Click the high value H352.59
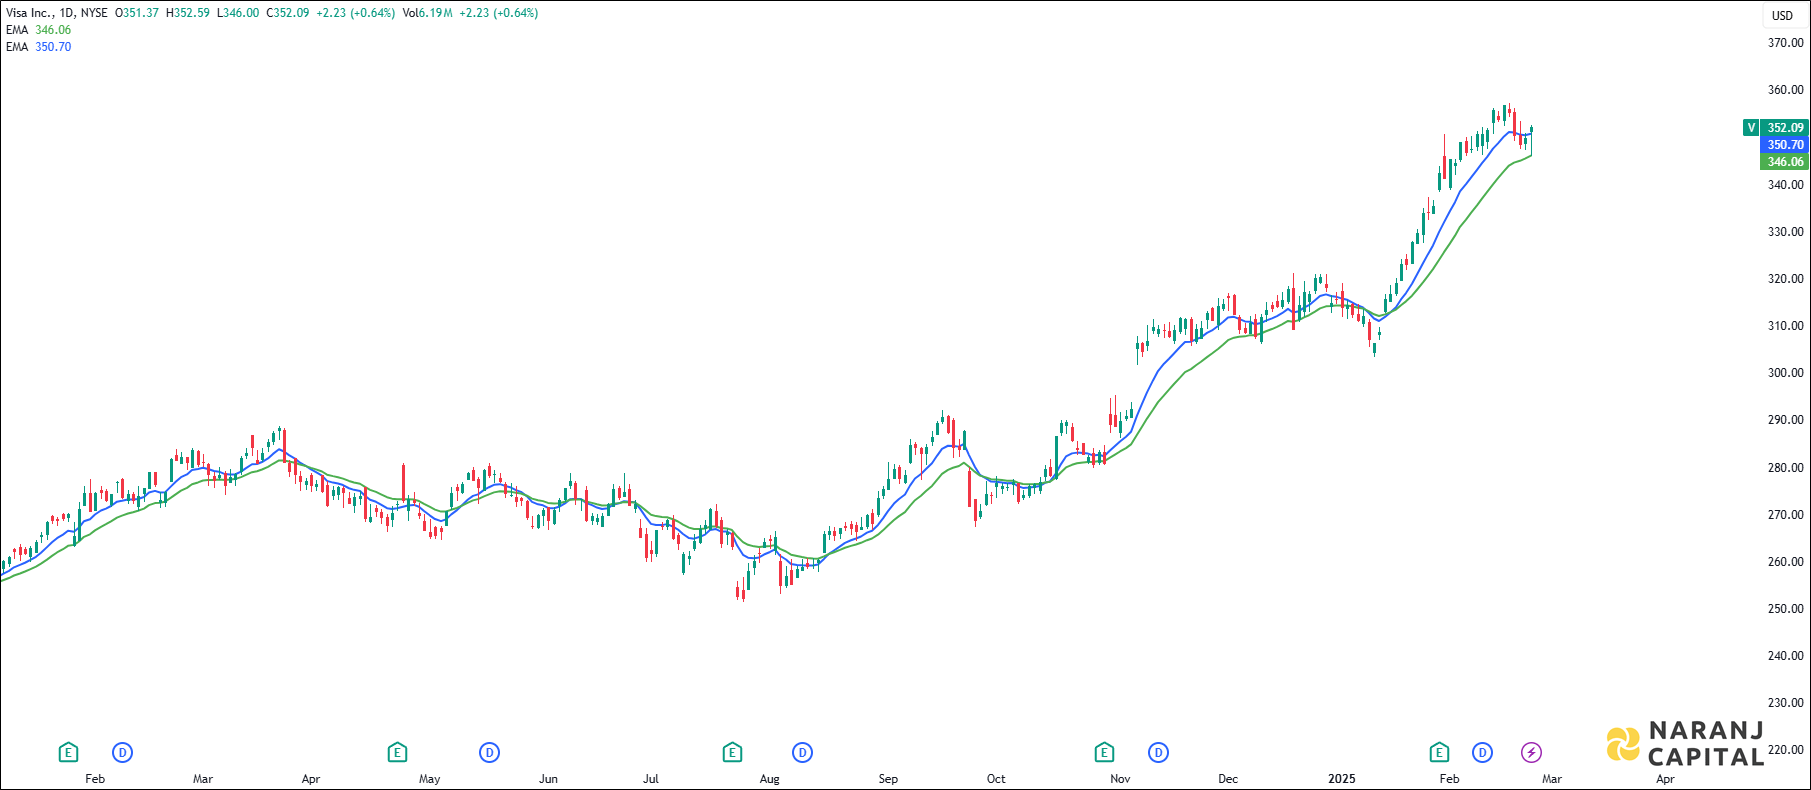This screenshot has width=1811, height=790. pyautogui.click(x=188, y=13)
